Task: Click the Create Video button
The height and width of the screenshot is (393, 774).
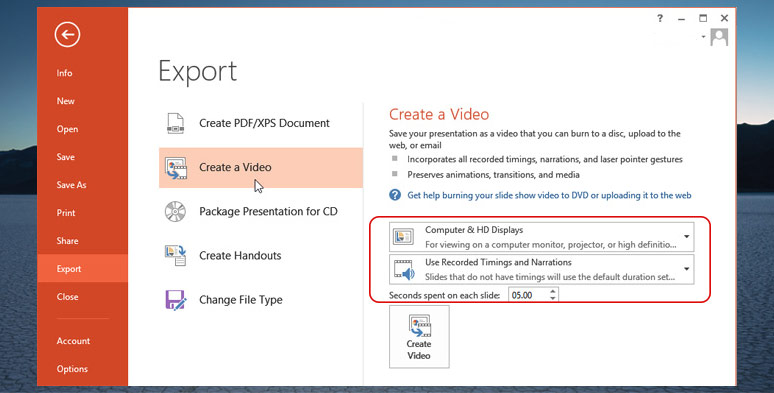Action: pyautogui.click(x=419, y=336)
